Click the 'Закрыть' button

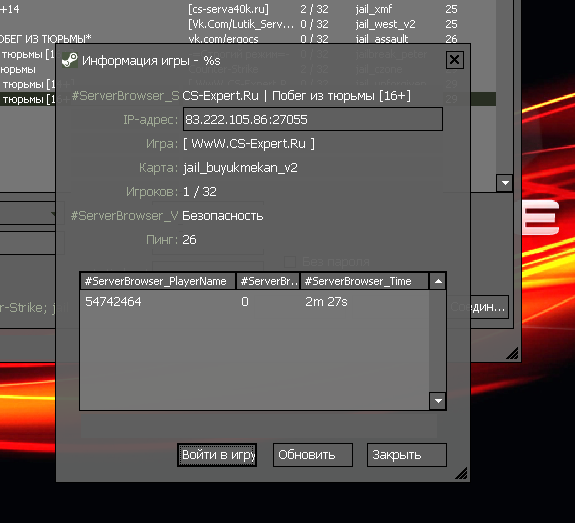point(407,455)
